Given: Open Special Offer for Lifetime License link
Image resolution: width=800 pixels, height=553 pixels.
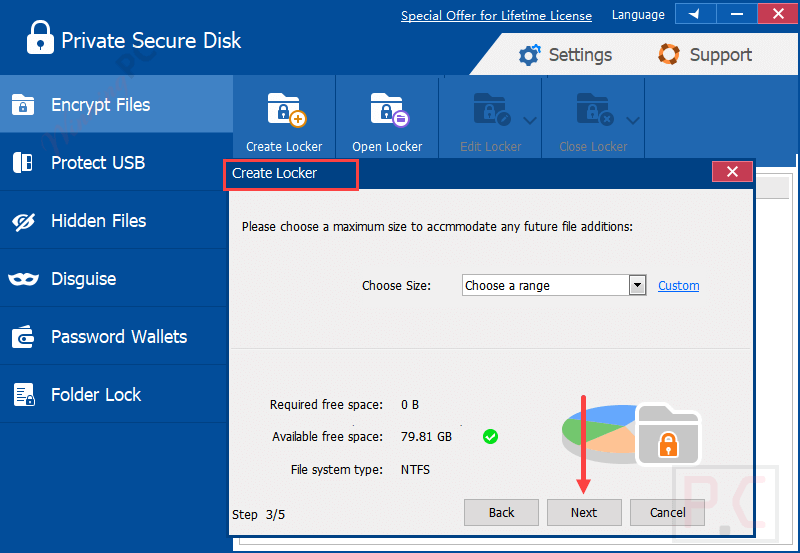Looking at the screenshot, I should pos(496,16).
